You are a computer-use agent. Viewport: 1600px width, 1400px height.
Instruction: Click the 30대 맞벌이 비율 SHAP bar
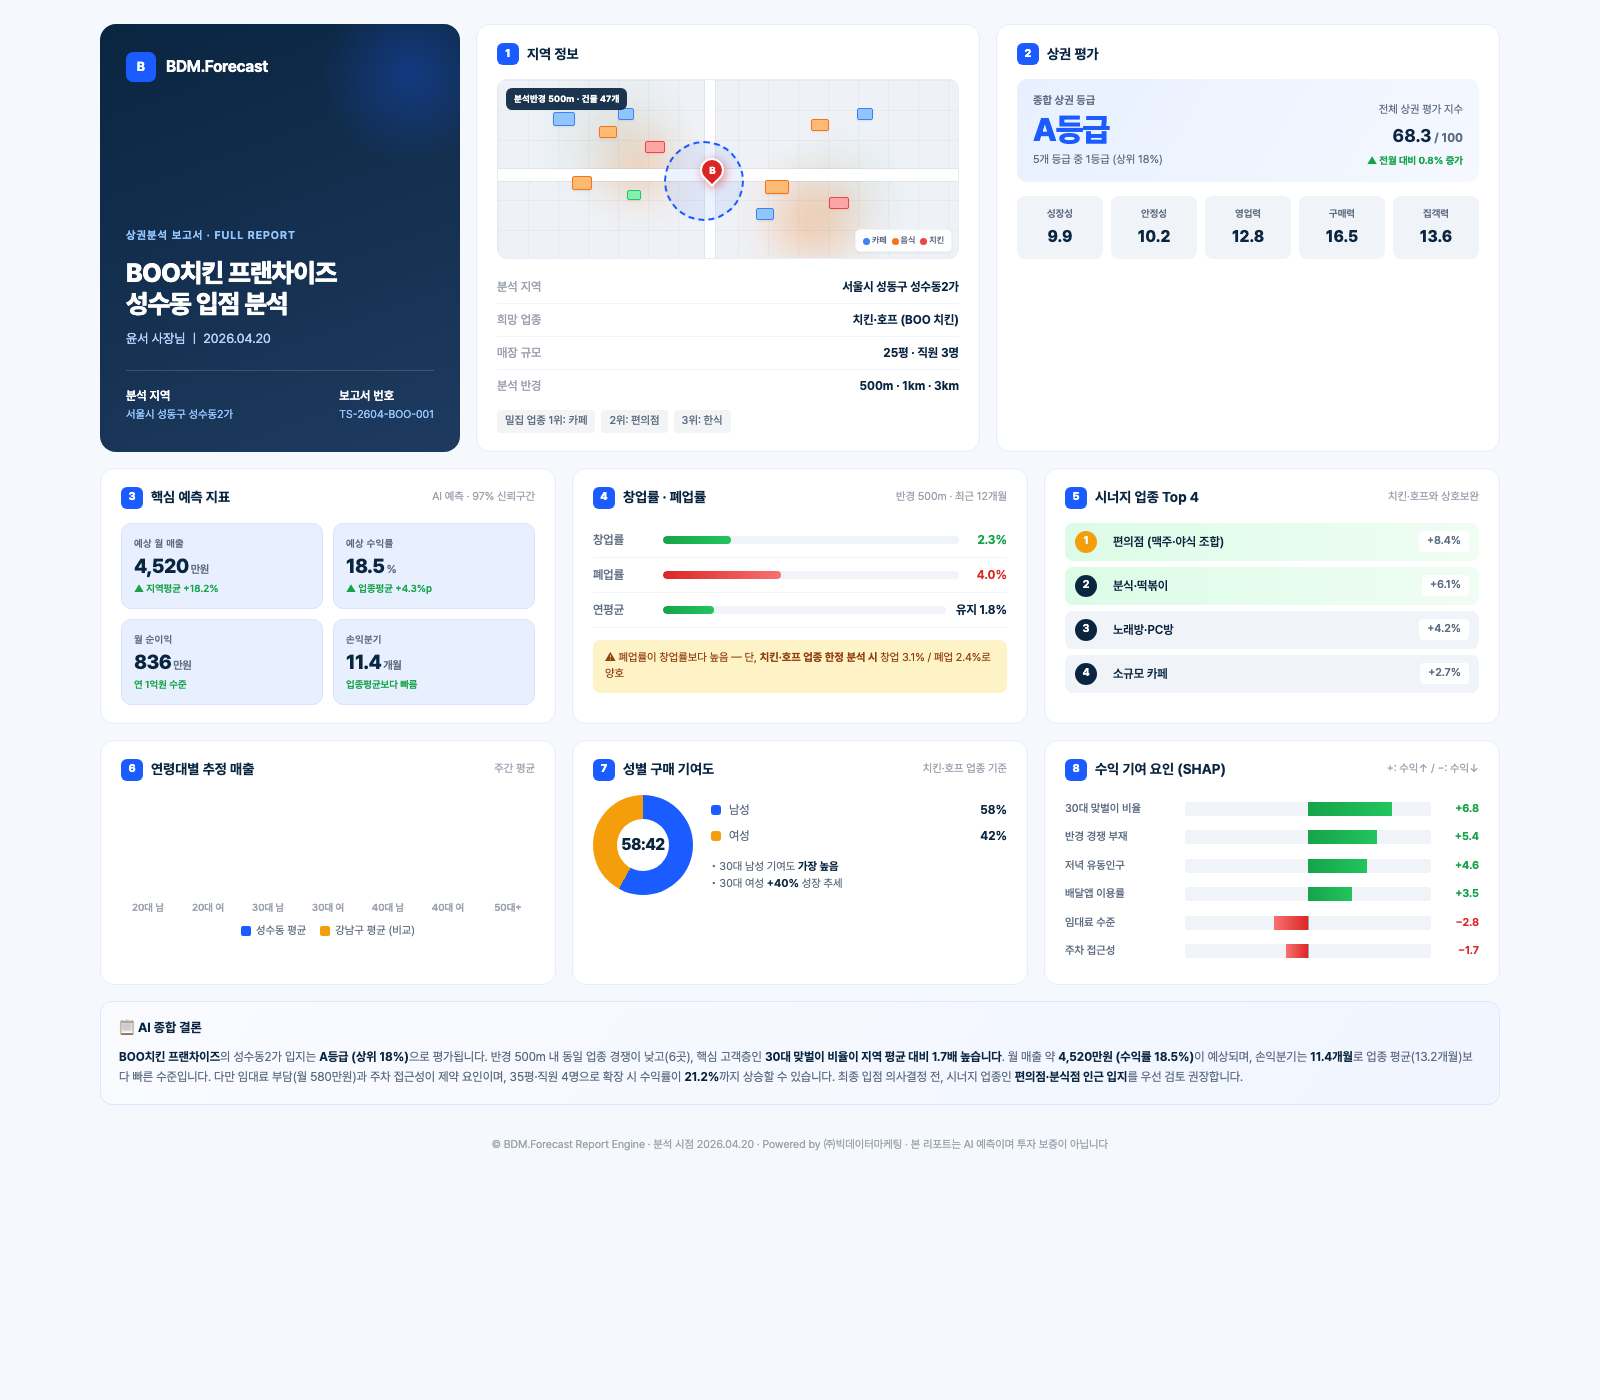click(x=1350, y=809)
